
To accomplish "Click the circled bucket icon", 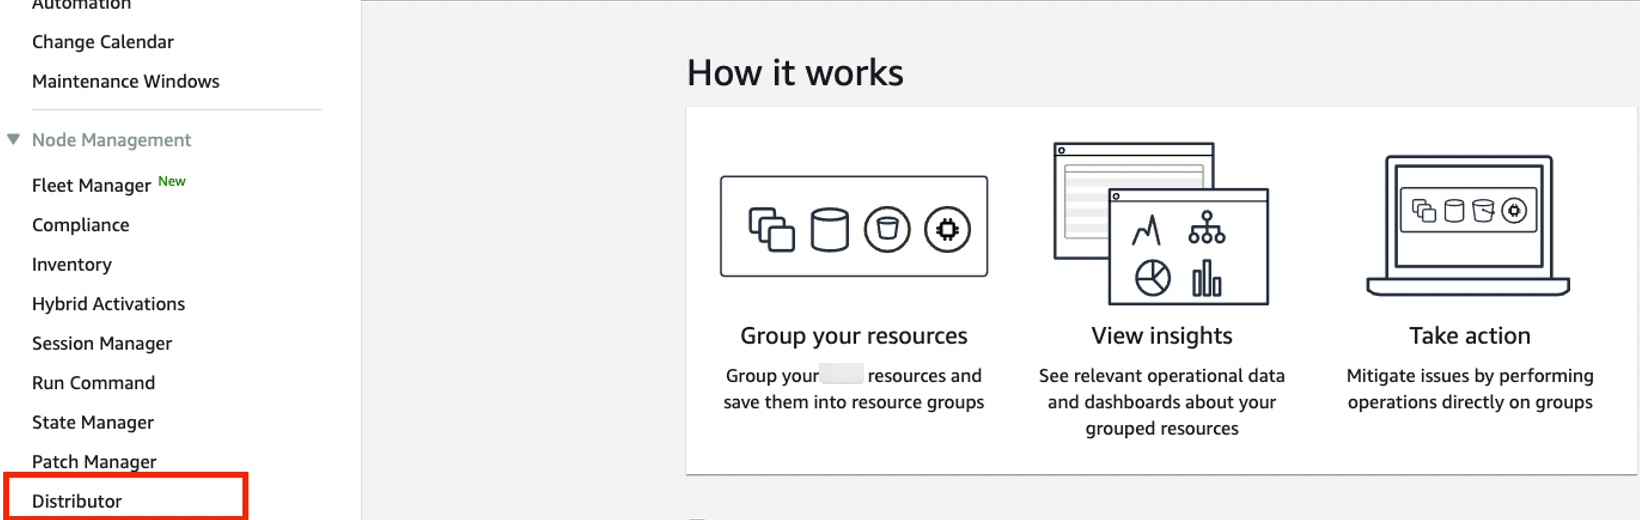I will tap(887, 230).
